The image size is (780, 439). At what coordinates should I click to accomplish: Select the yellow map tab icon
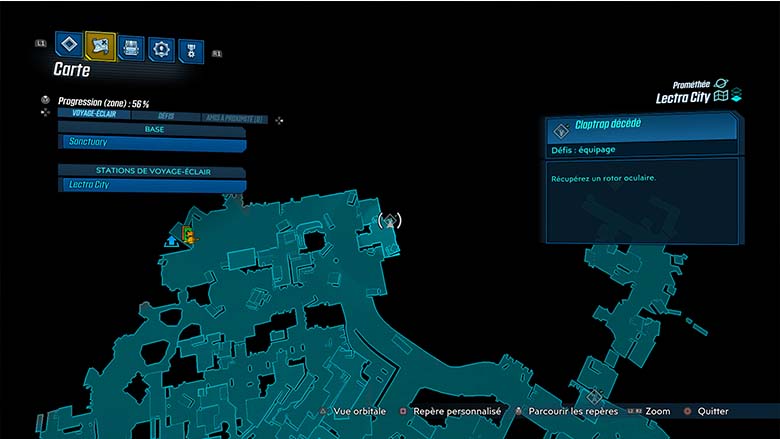100,45
